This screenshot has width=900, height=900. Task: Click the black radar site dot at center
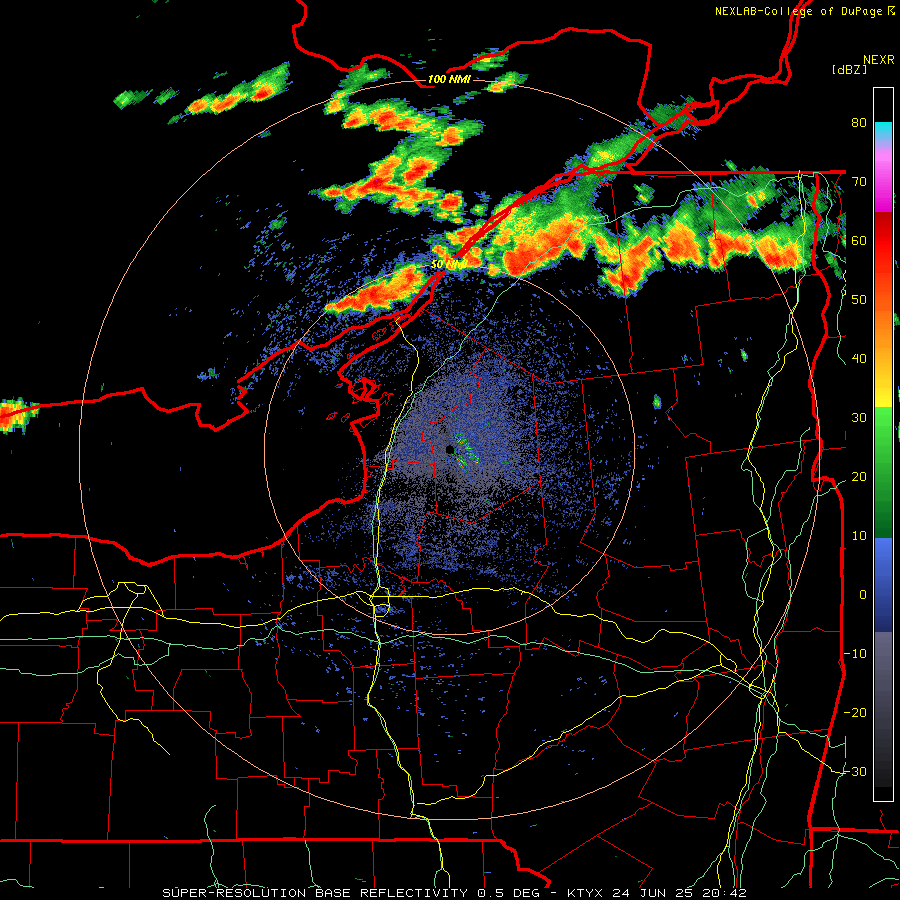pos(450,449)
